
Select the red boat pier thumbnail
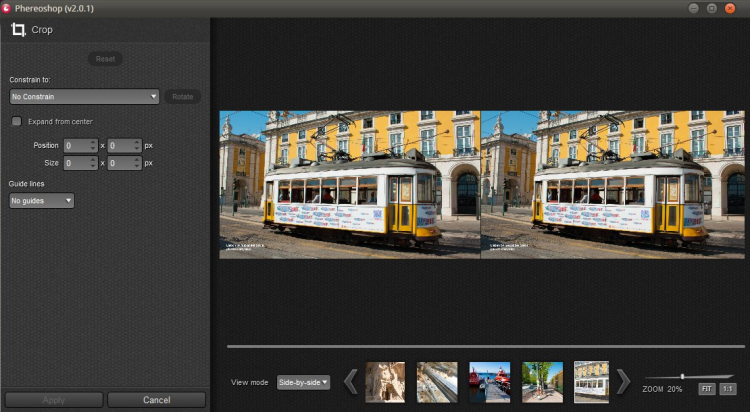tap(490, 382)
